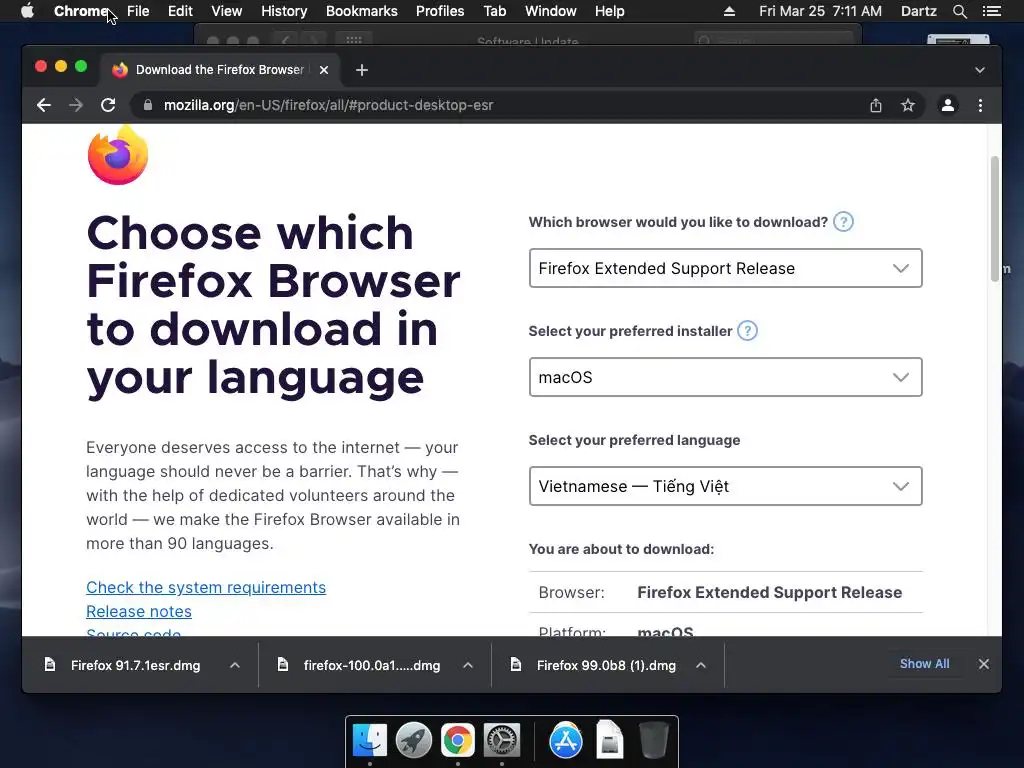Open the View menu

[x=227, y=11]
